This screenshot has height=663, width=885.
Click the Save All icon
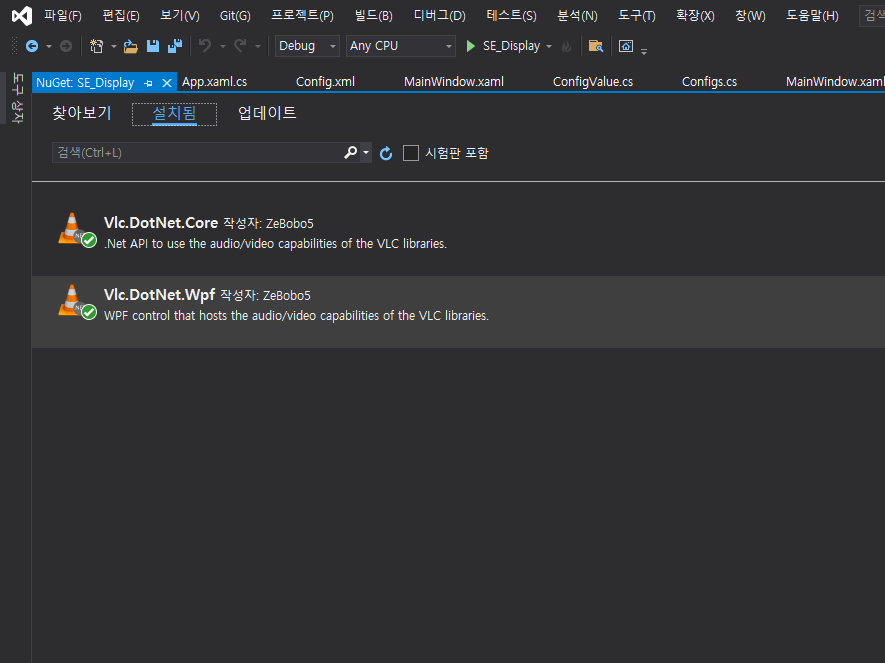point(174,46)
